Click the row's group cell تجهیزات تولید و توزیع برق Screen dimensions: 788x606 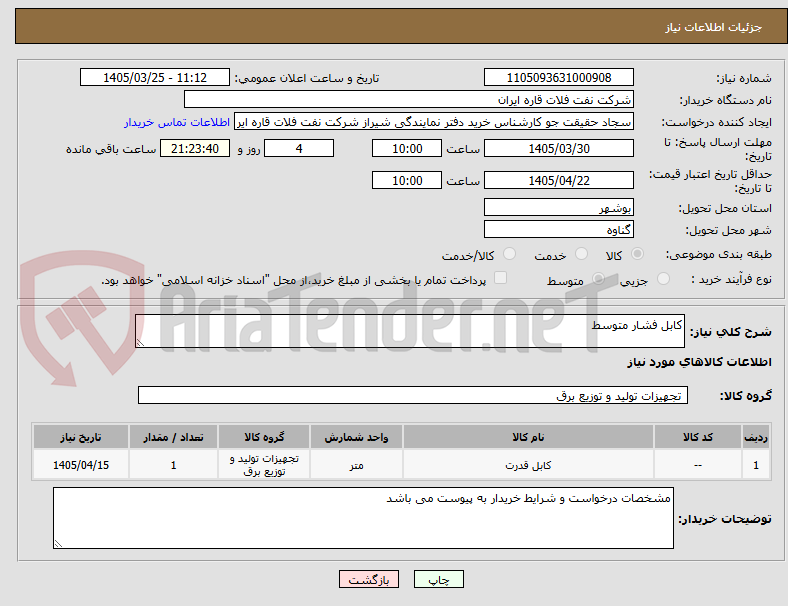(264, 465)
